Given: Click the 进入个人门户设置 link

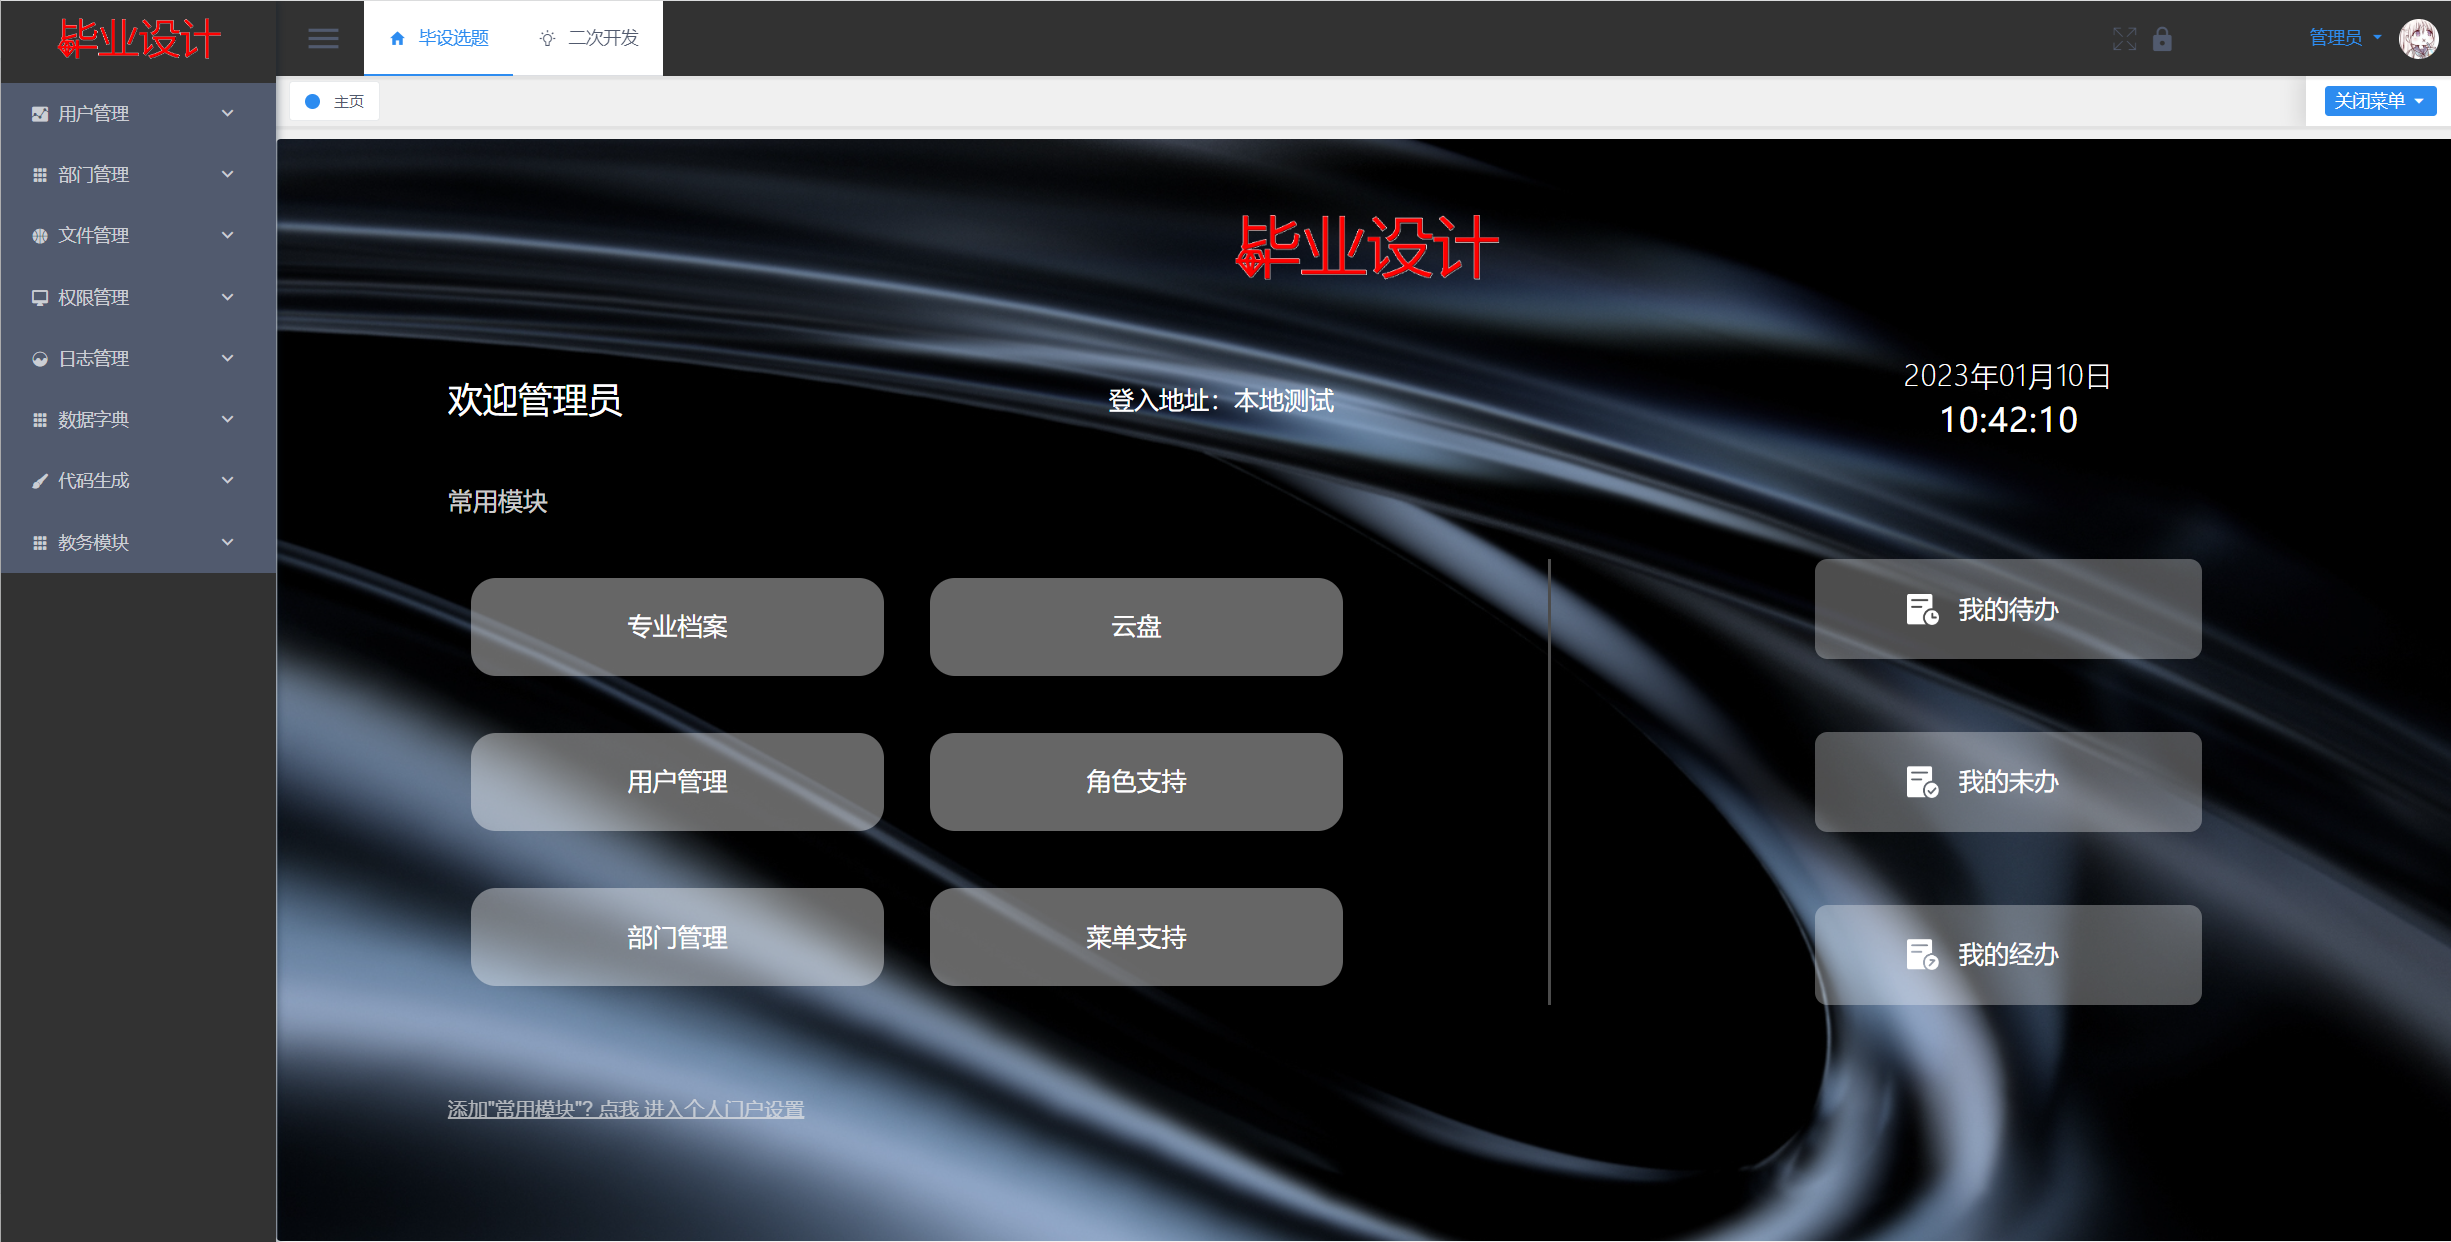Looking at the screenshot, I should click(724, 1109).
